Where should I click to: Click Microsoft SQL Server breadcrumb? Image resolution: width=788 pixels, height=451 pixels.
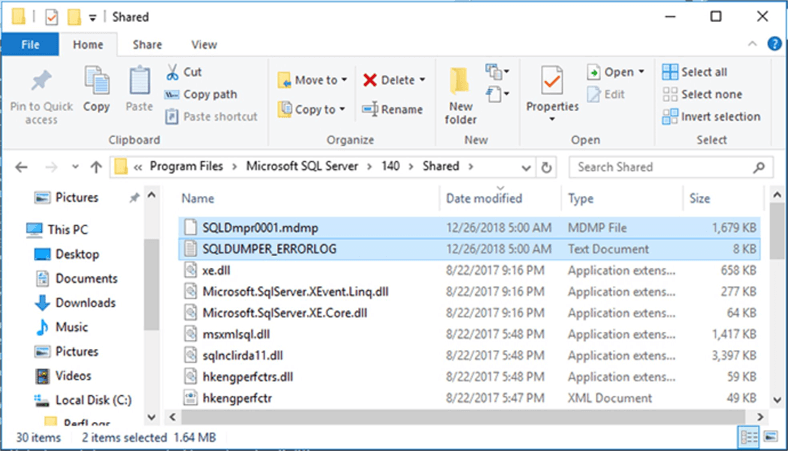coord(302,166)
